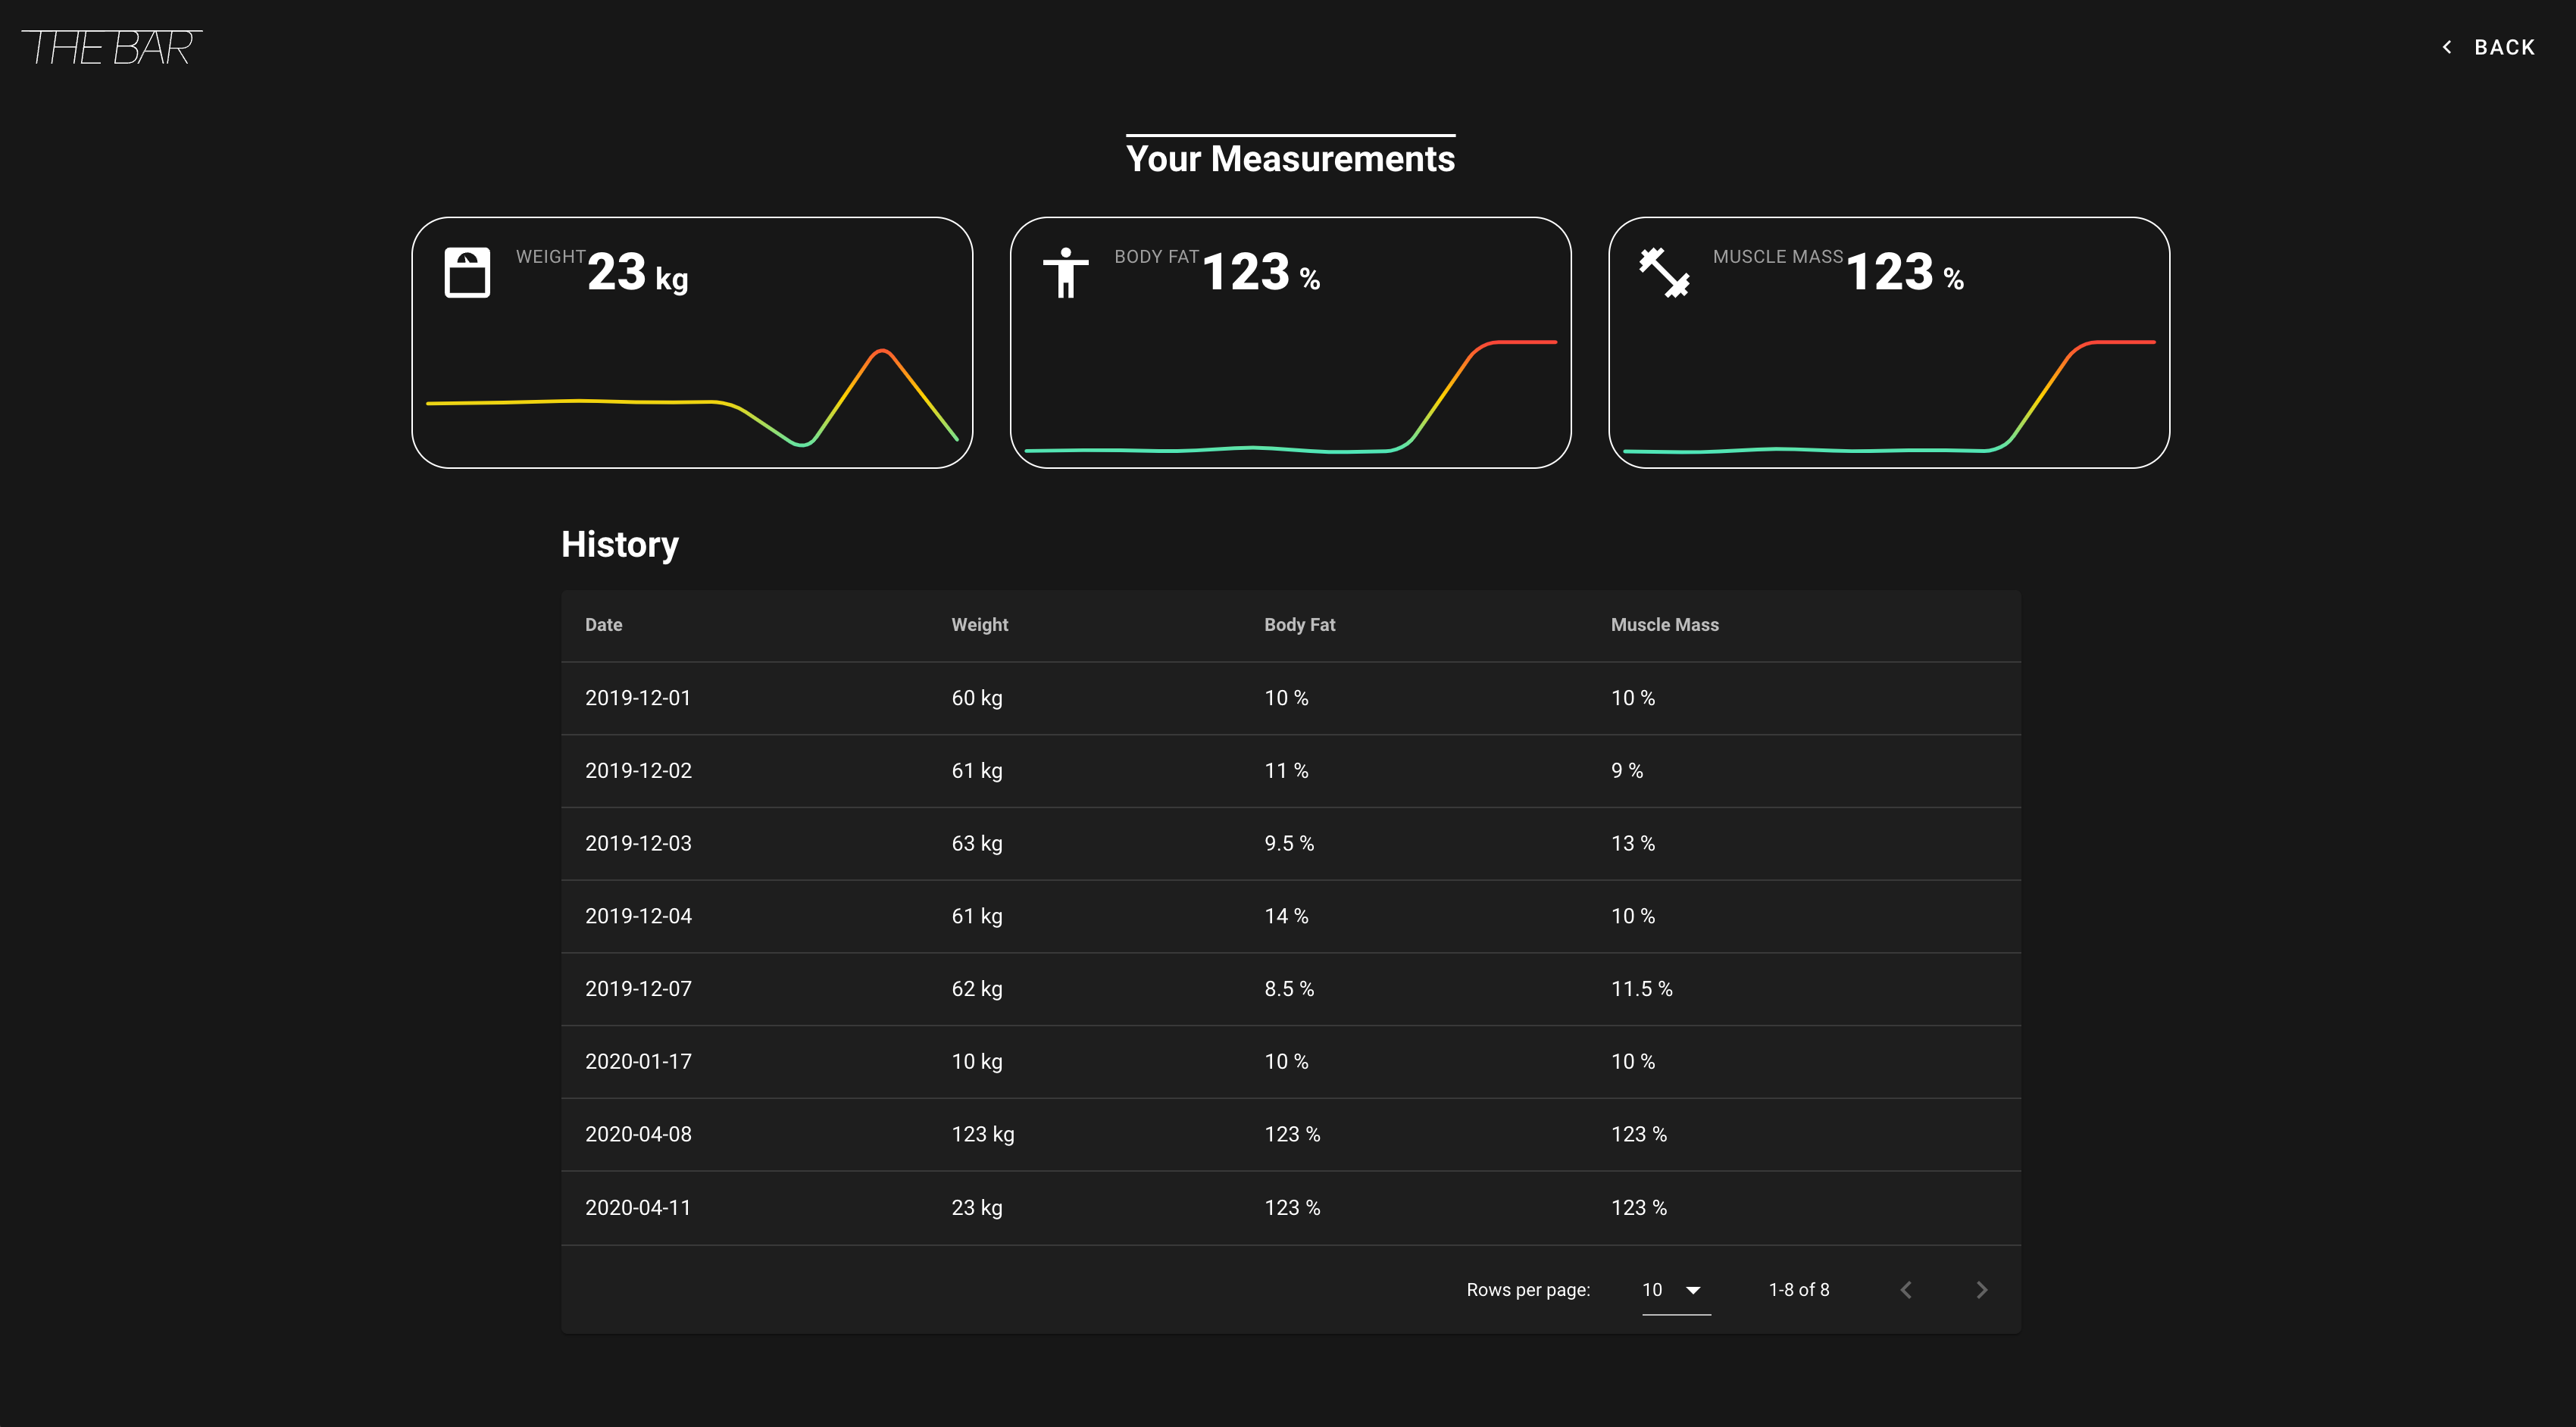Click the muscle mass dumbbell icon
Screen dimensions: 2576x1427
click(x=1664, y=272)
